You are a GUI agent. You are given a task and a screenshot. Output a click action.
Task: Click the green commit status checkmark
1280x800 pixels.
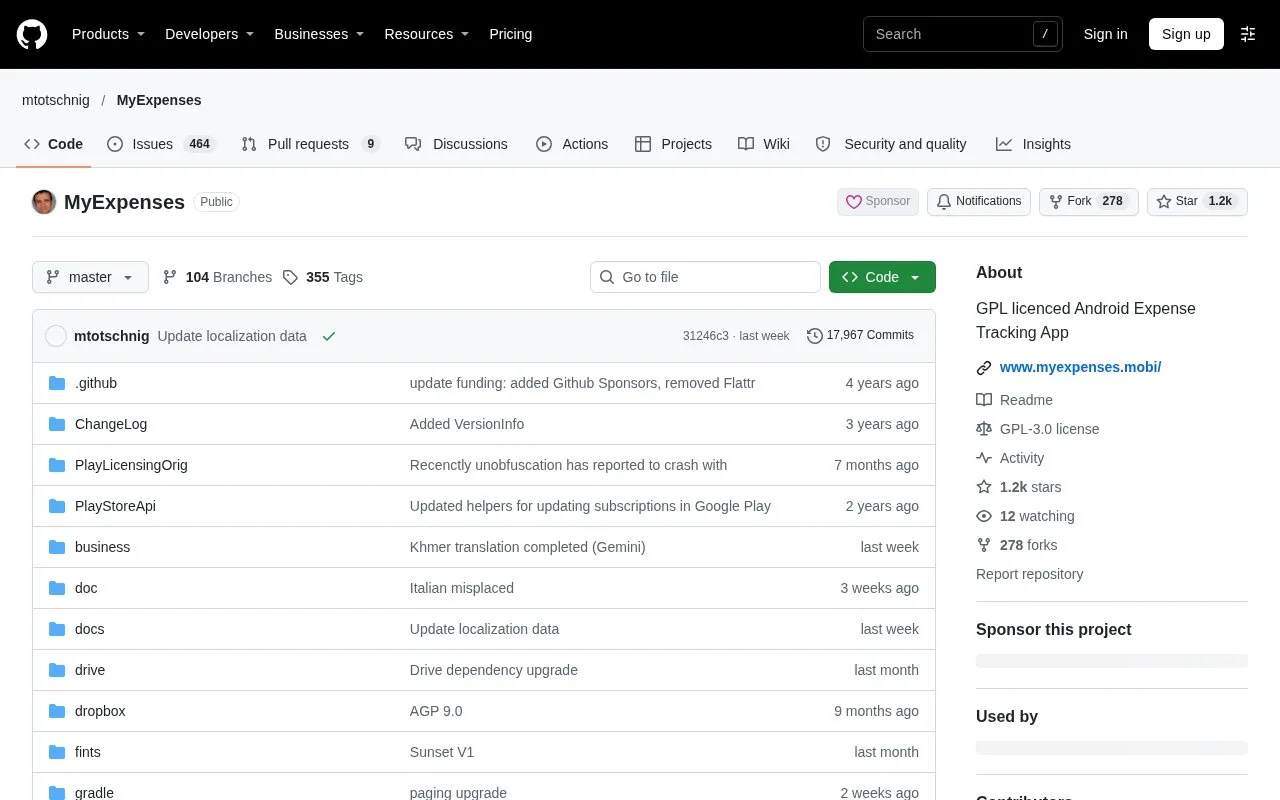(329, 336)
